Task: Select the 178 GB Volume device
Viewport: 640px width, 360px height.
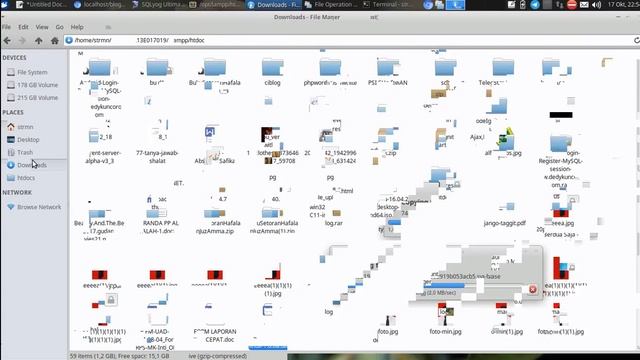Action: (x=32, y=85)
